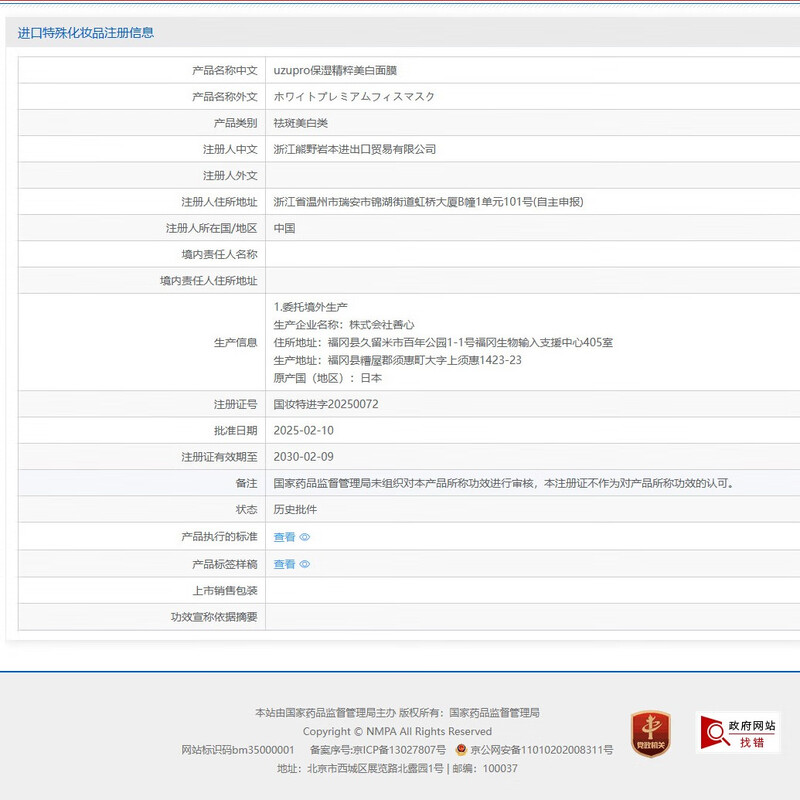
Task: Select the product name uzupro保湿精粹美白面膜
Action: pos(340,71)
